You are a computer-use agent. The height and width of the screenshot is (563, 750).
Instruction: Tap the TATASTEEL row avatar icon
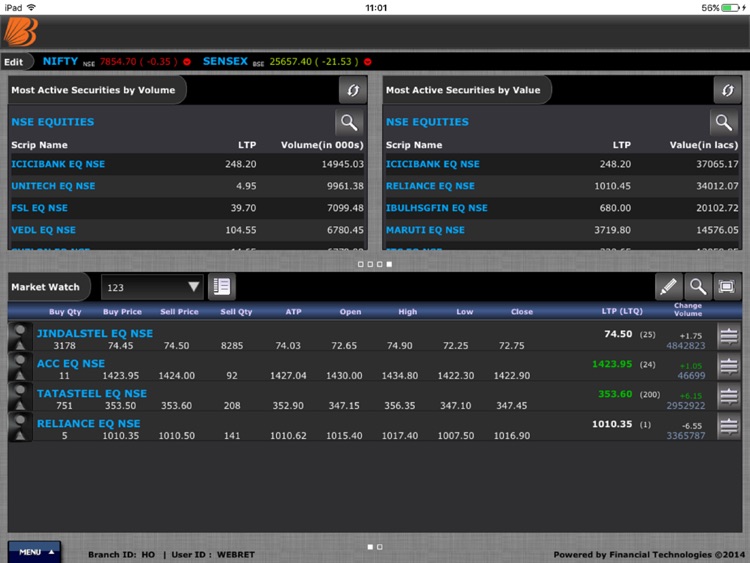[20, 397]
